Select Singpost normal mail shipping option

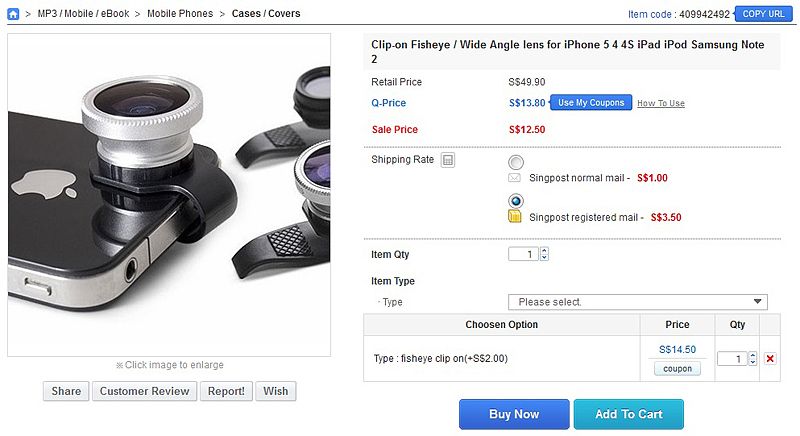click(516, 162)
